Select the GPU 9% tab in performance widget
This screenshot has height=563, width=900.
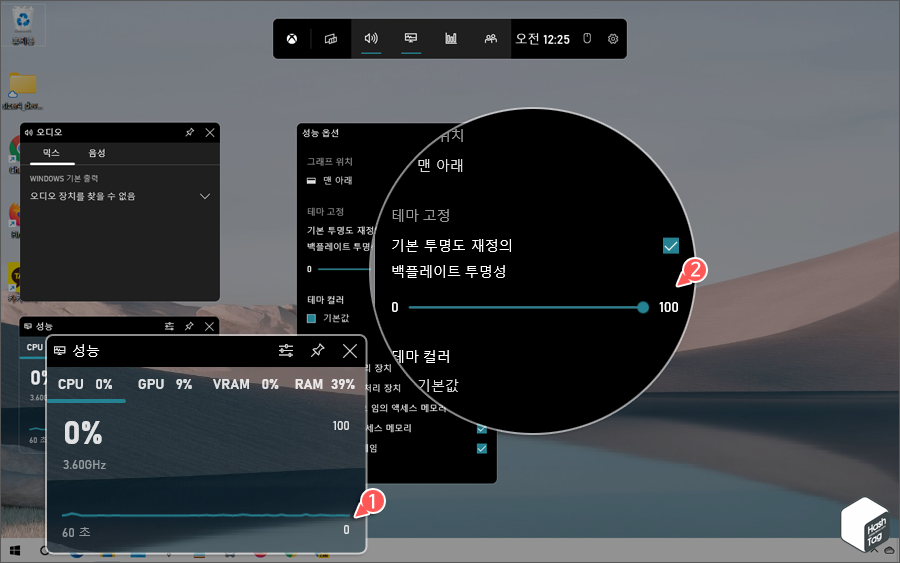point(165,384)
